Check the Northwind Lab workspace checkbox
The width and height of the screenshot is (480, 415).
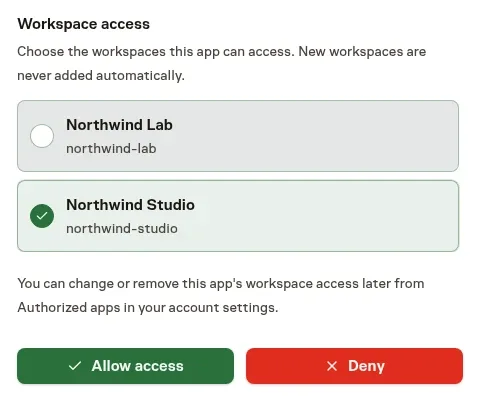click(42, 136)
